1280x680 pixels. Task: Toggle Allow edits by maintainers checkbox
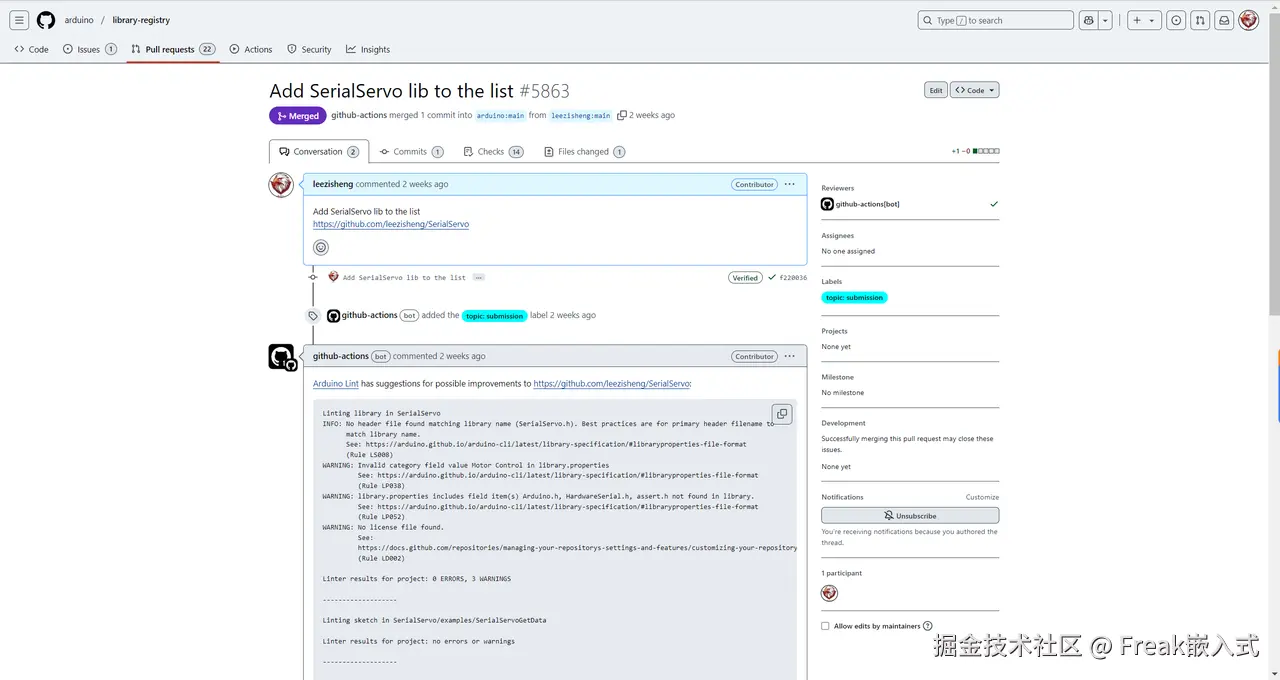click(825, 626)
